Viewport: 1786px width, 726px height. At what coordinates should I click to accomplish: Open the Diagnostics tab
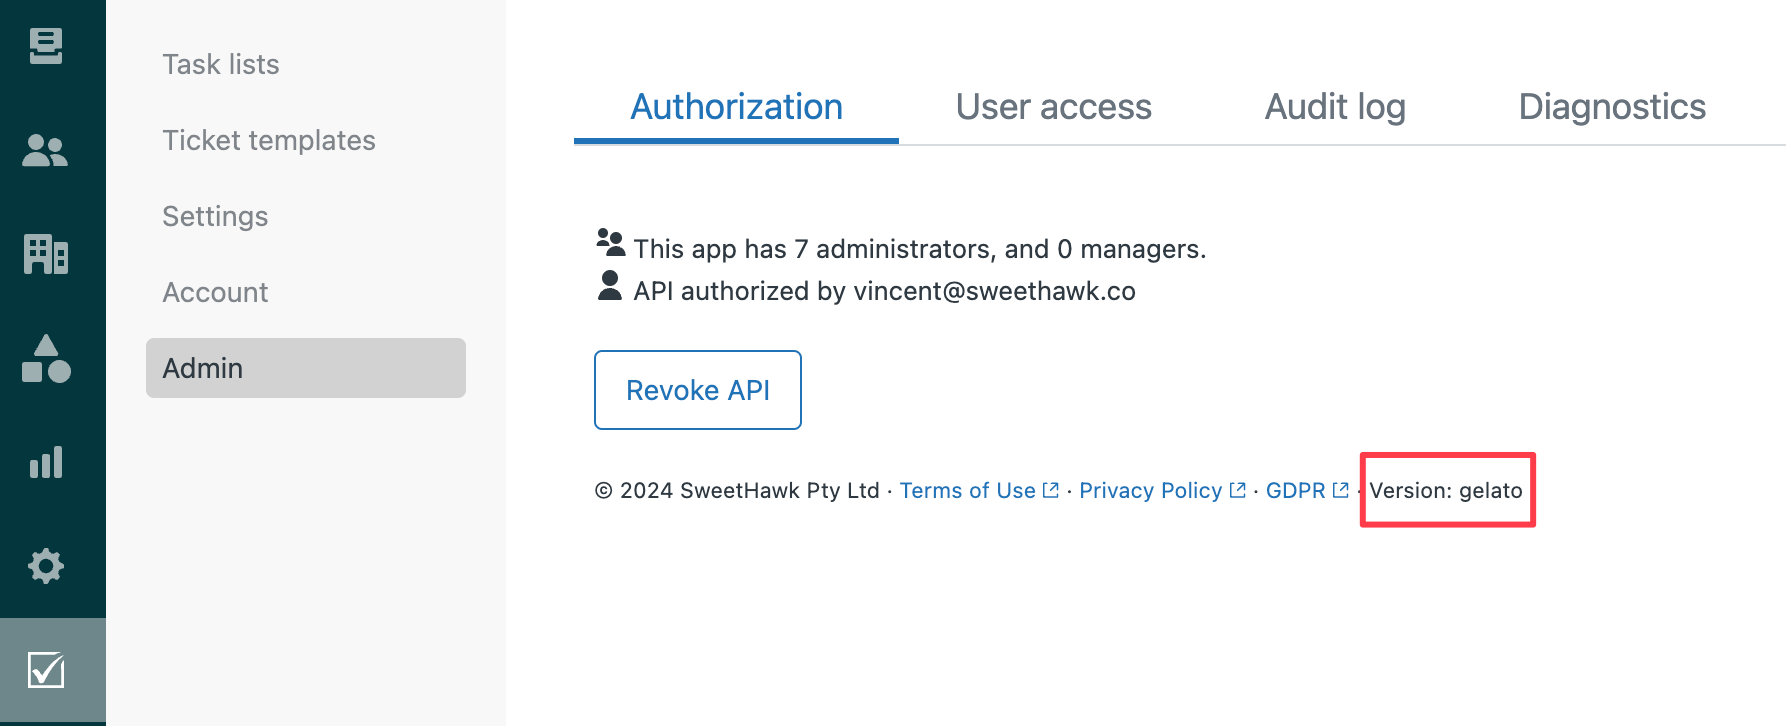pos(1612,107)
